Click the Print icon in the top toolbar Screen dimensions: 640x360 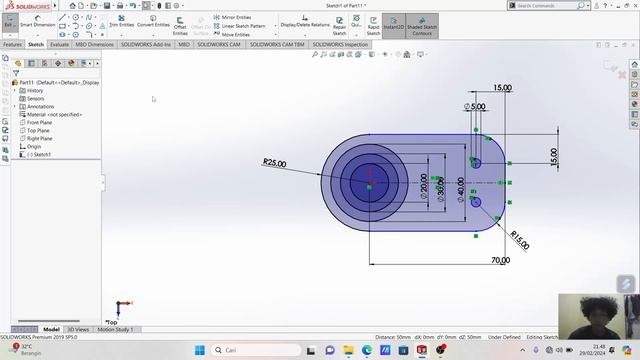(120, 6)
